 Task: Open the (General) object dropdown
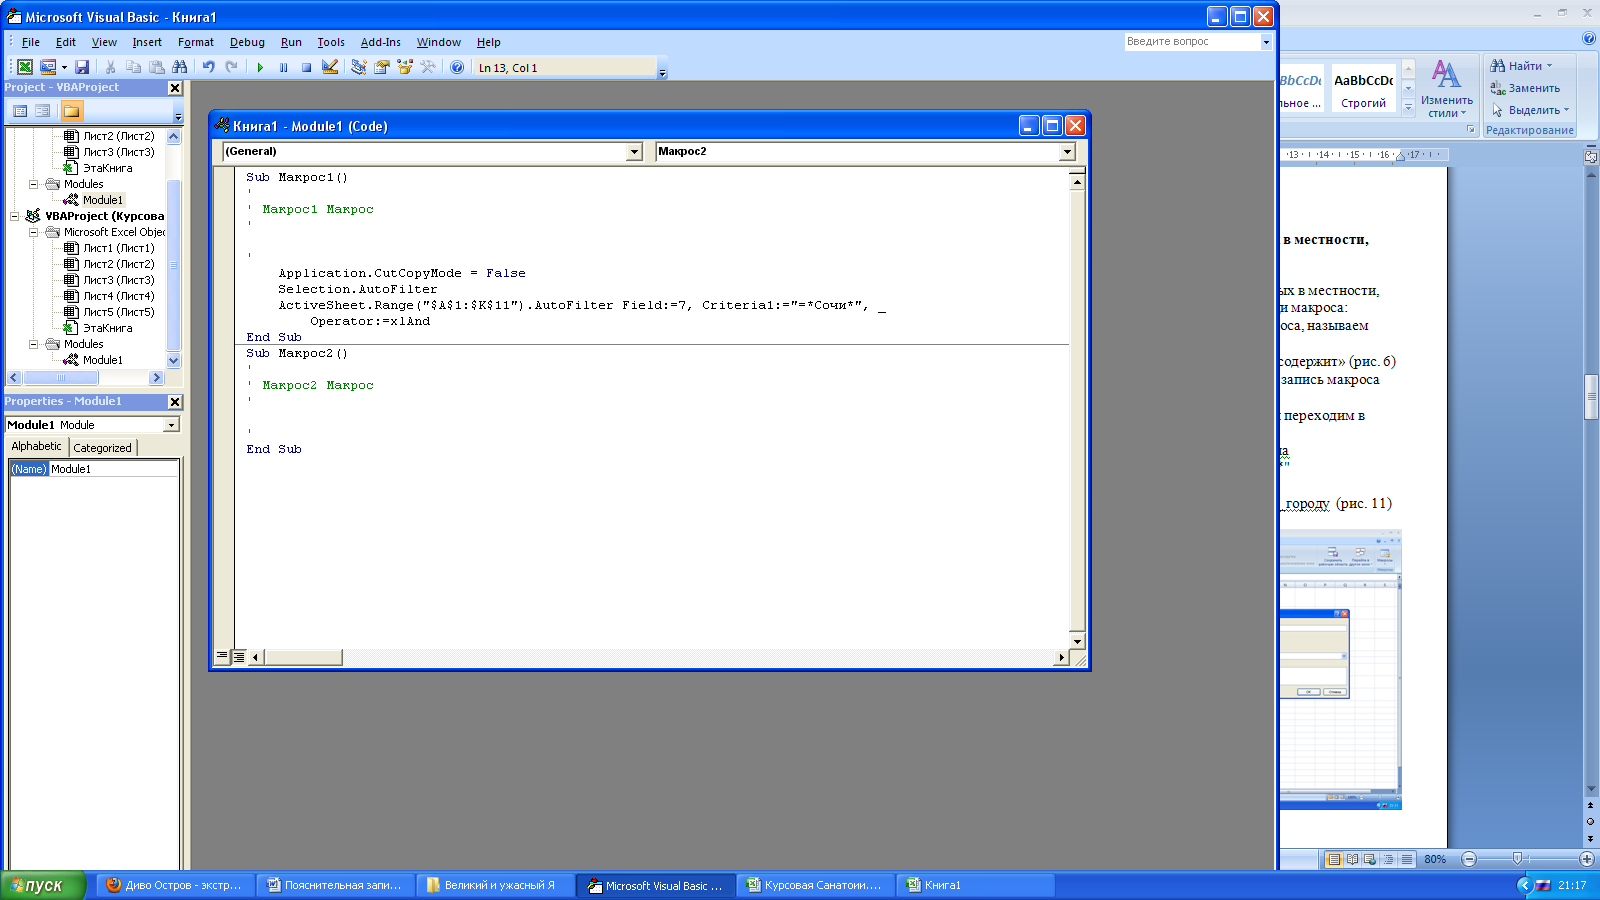pos(634,152)
